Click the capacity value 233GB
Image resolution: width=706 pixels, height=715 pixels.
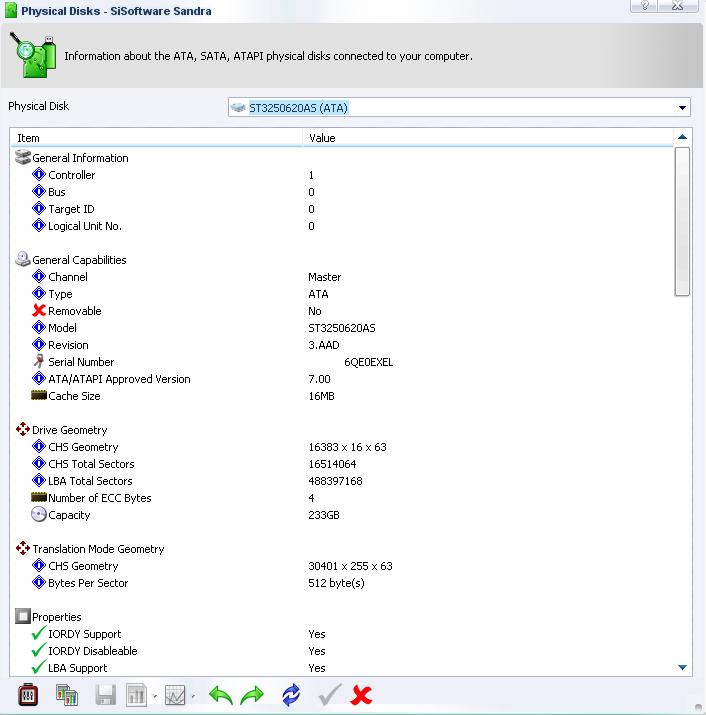323,515
